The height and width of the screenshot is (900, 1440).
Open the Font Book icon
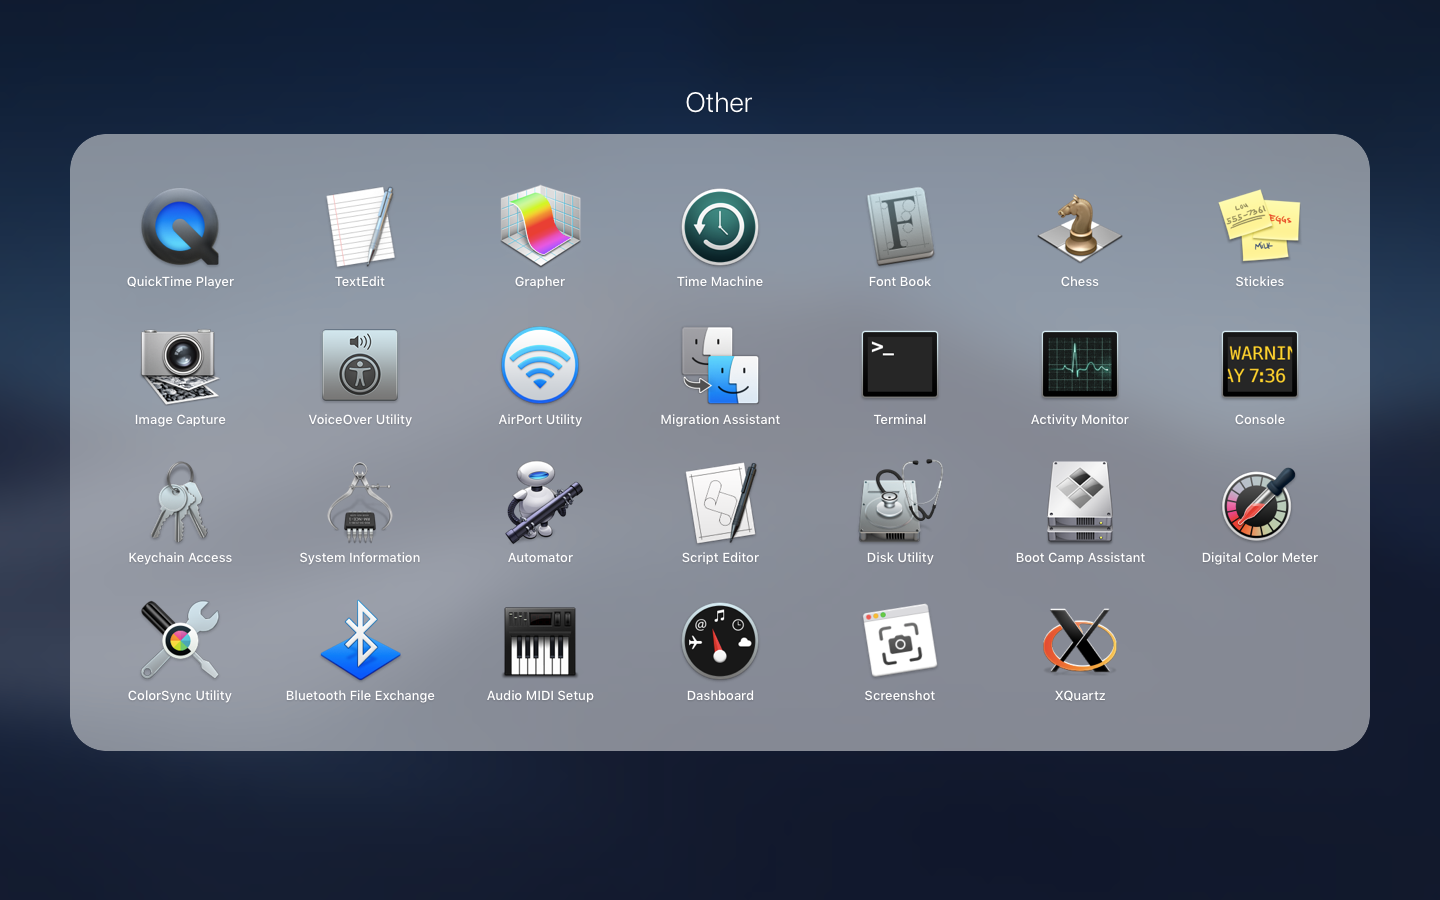[900, 226]
